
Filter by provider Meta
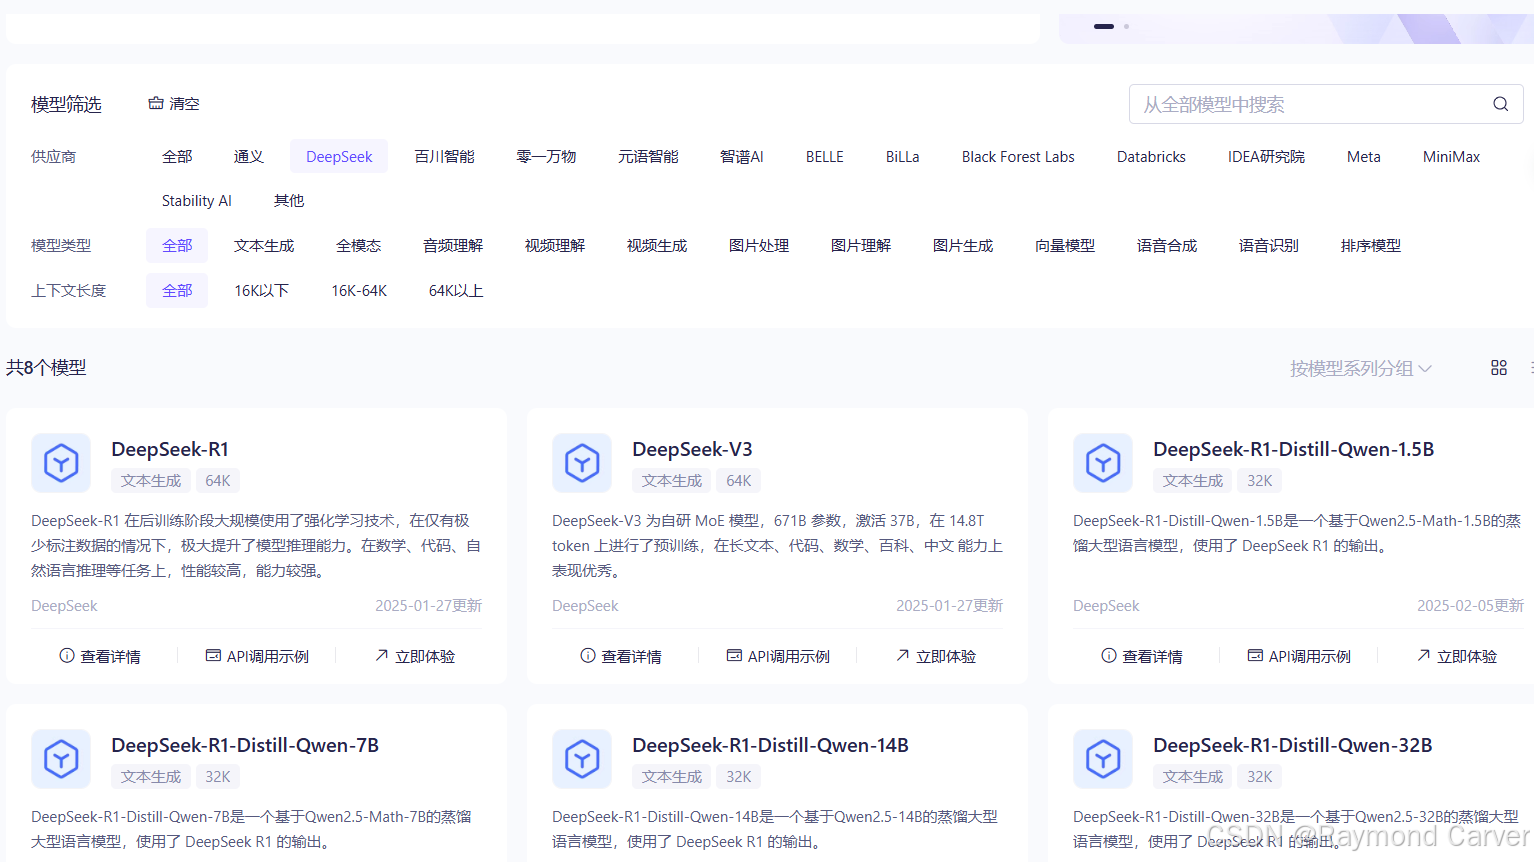[x=1363, y=156]
